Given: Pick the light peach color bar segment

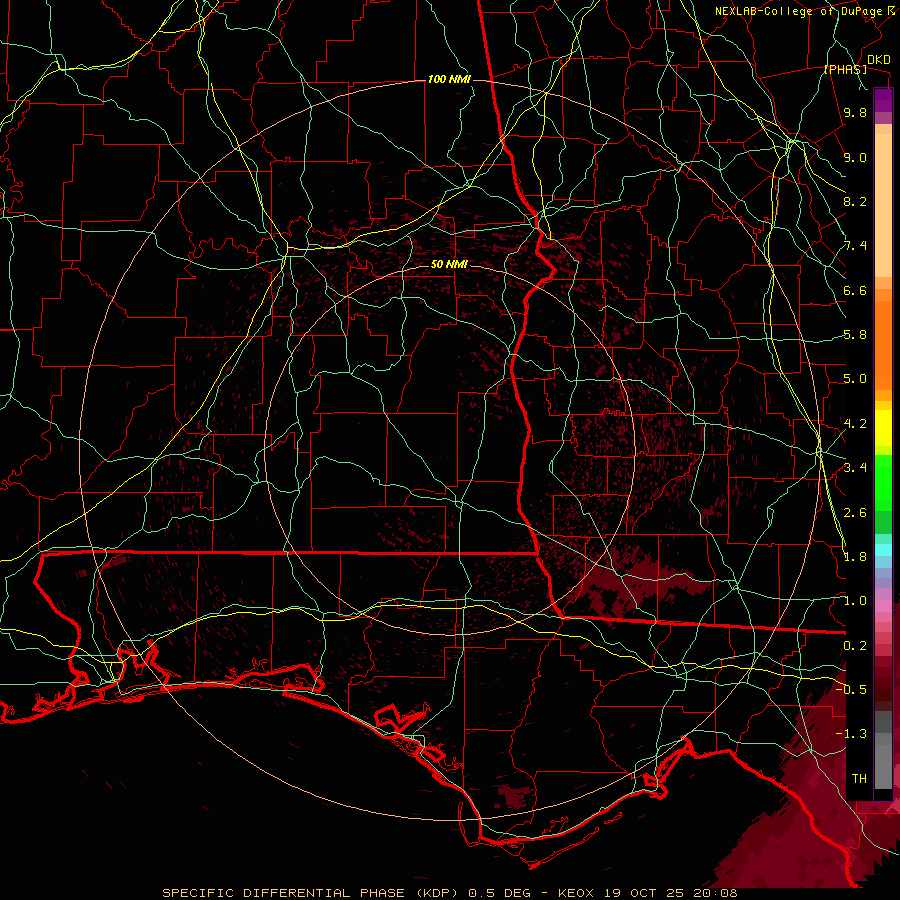Looking at the screenshot, I should pyautogui.click(x=883, y=205).
